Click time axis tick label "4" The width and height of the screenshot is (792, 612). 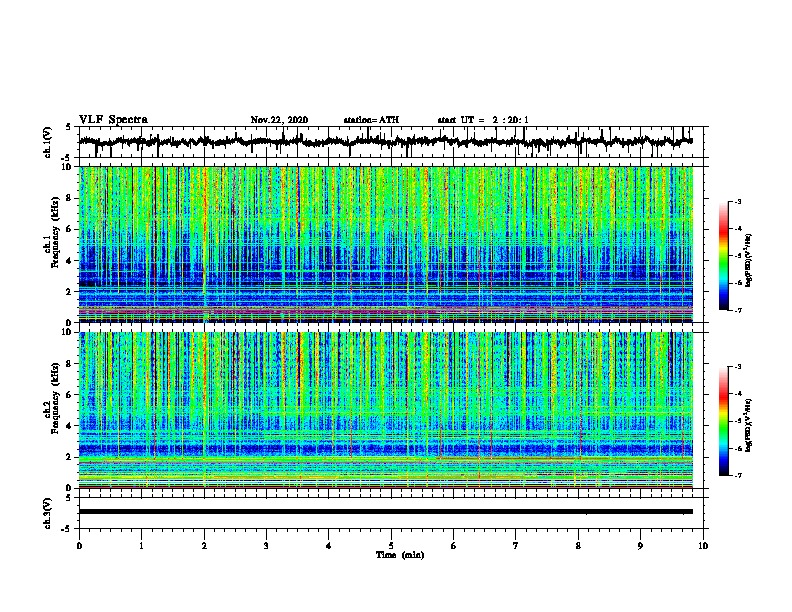[329, 546]
